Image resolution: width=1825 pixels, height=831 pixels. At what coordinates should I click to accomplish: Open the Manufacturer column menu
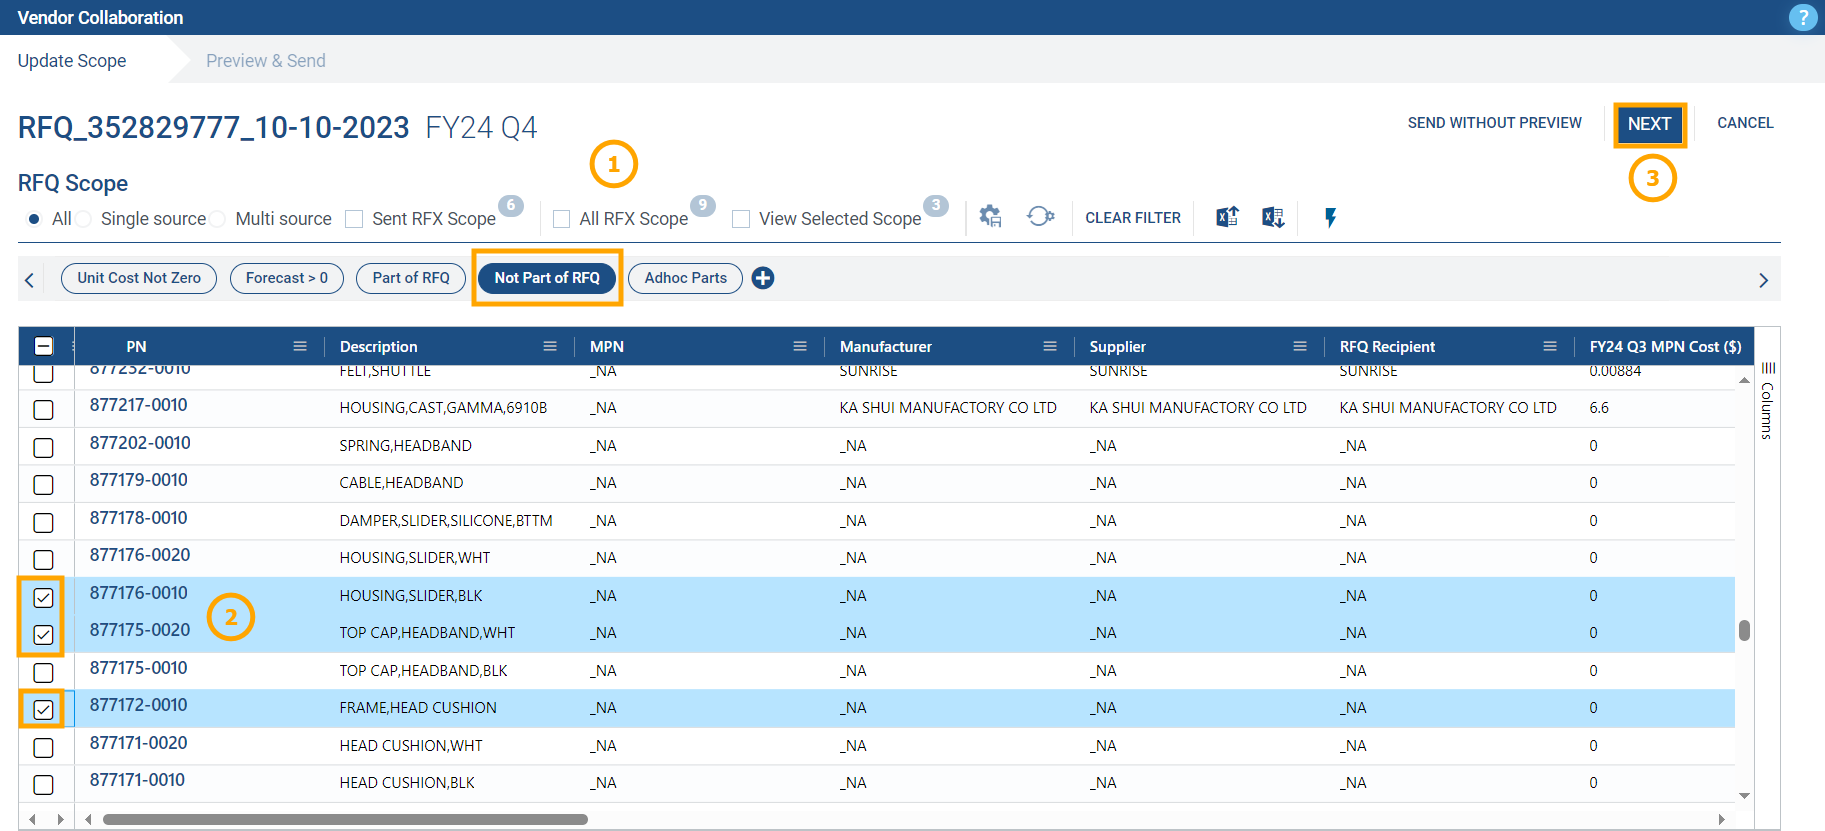pyautogui.click(x=1050, y=346)
